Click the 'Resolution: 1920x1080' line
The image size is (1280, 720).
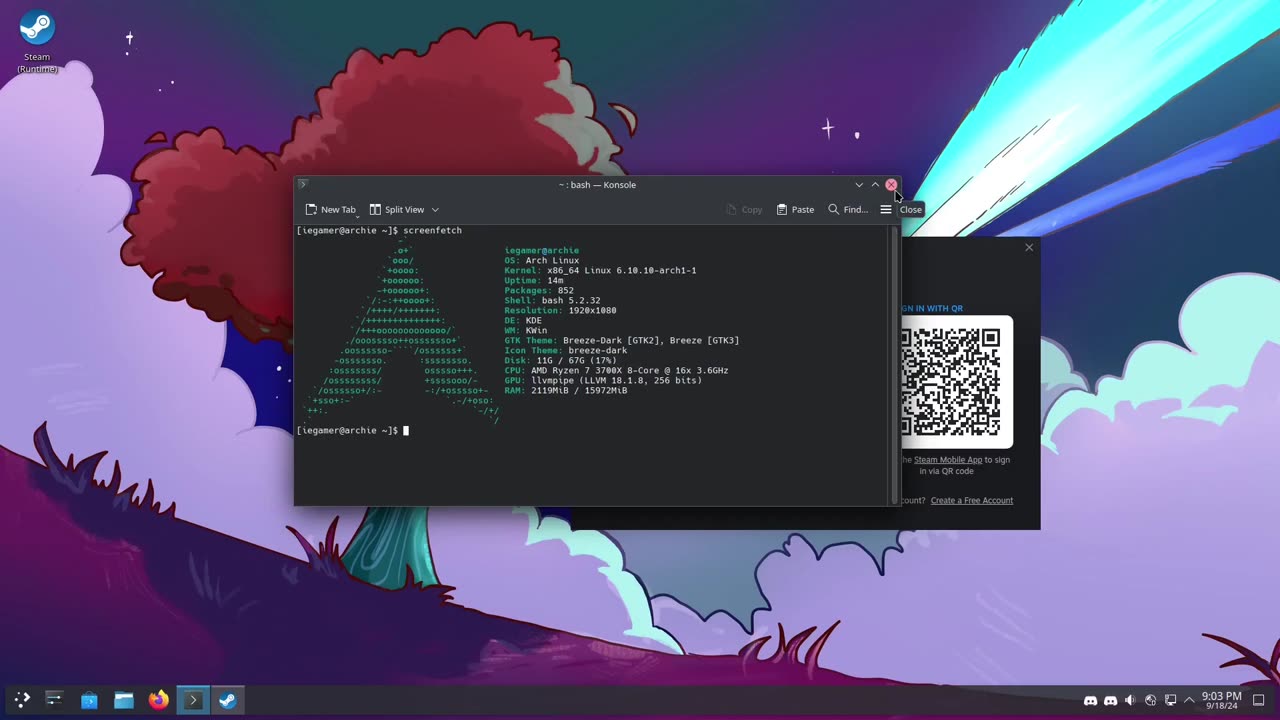561,310
